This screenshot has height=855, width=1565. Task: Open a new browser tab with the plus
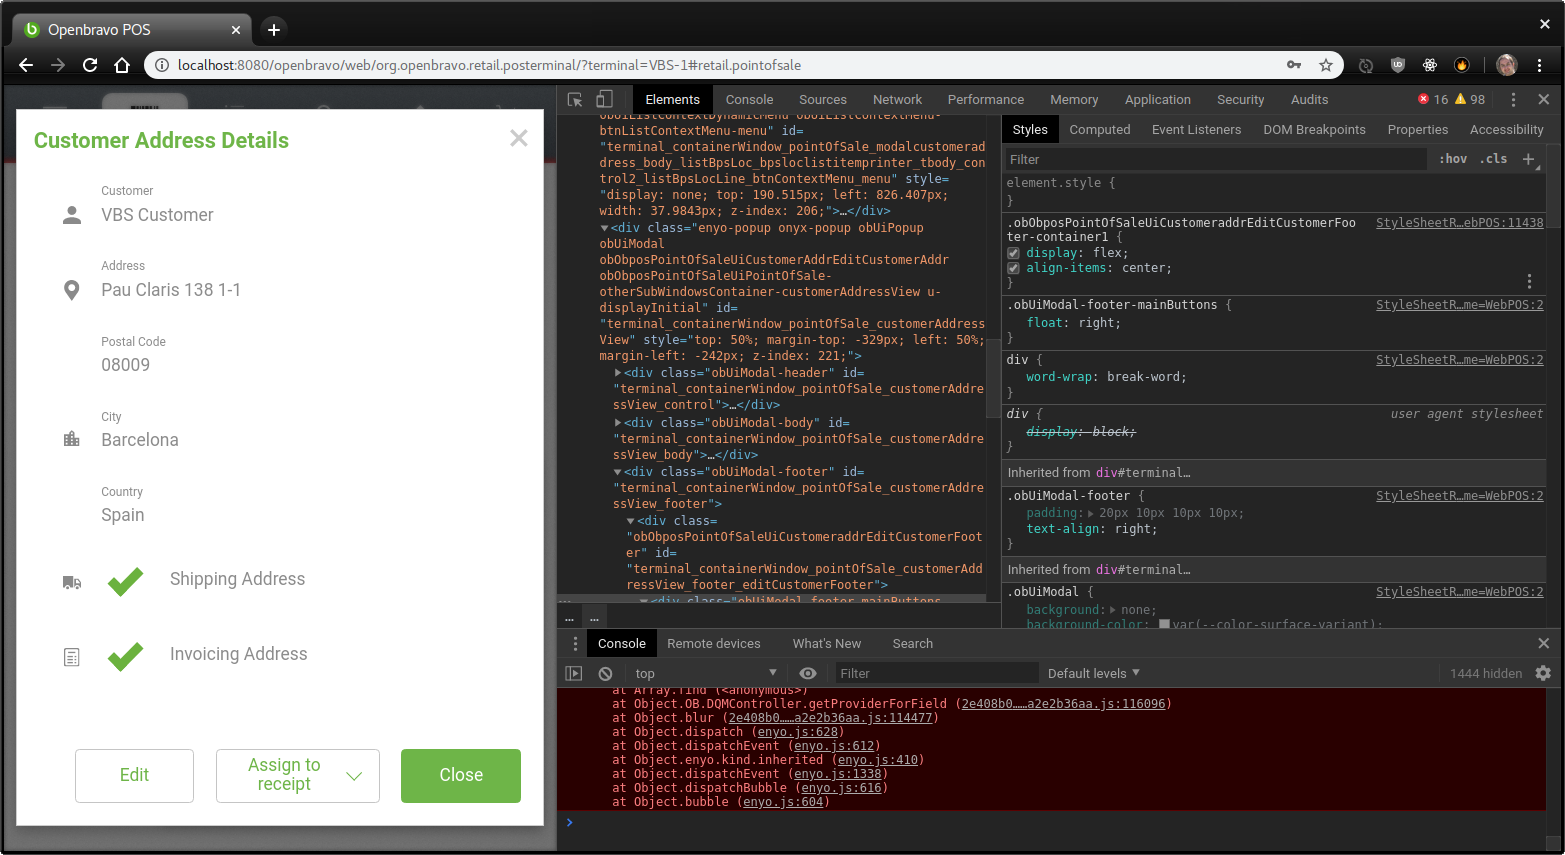pos(273,29)
